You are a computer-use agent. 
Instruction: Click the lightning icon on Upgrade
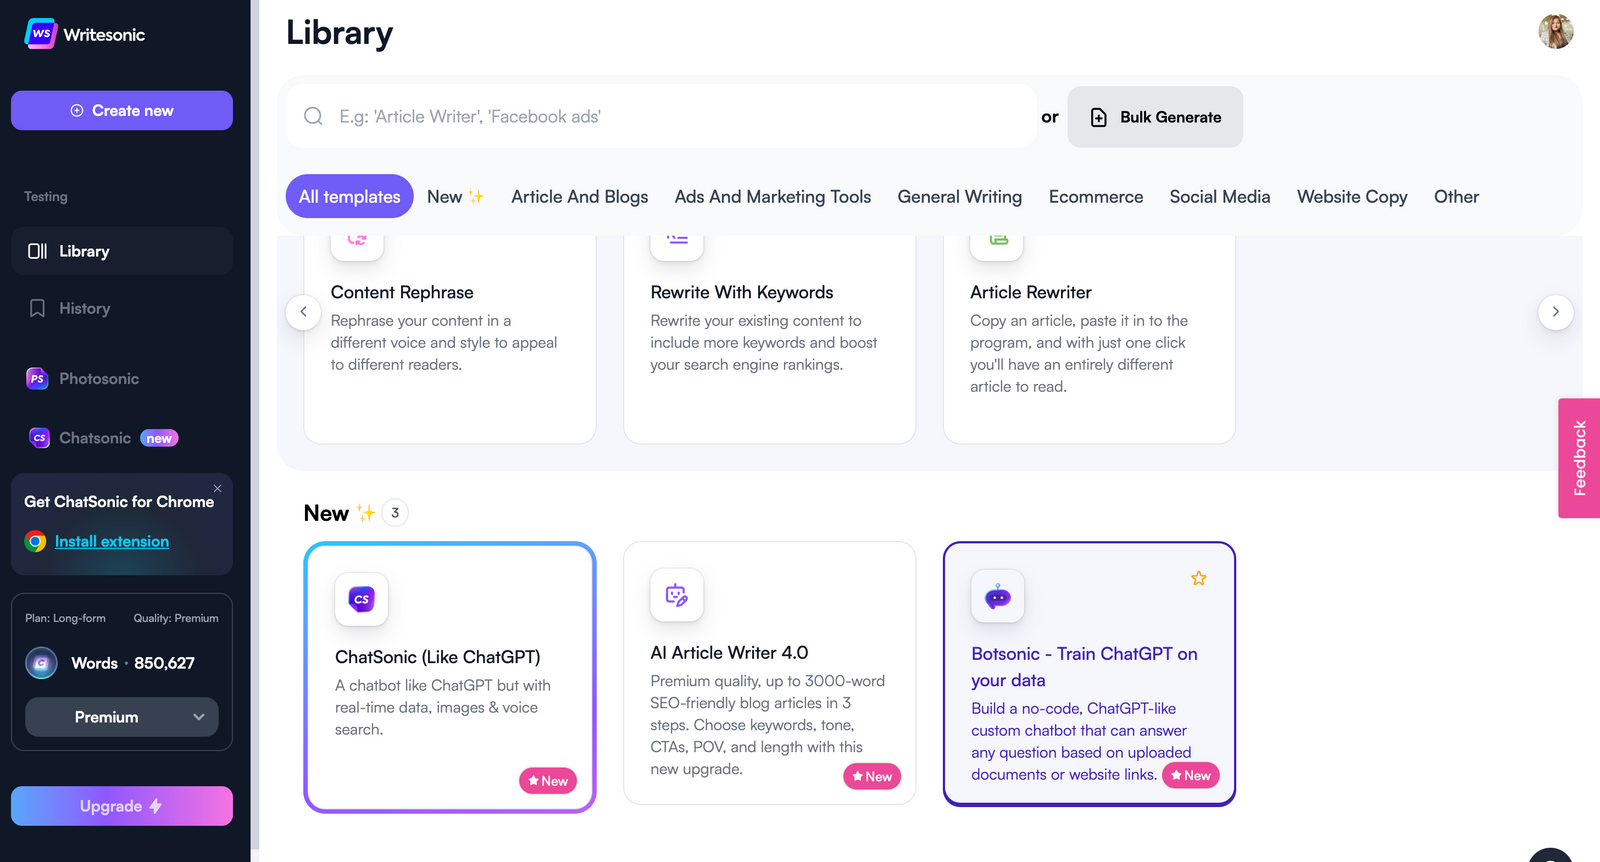(155, 806)
